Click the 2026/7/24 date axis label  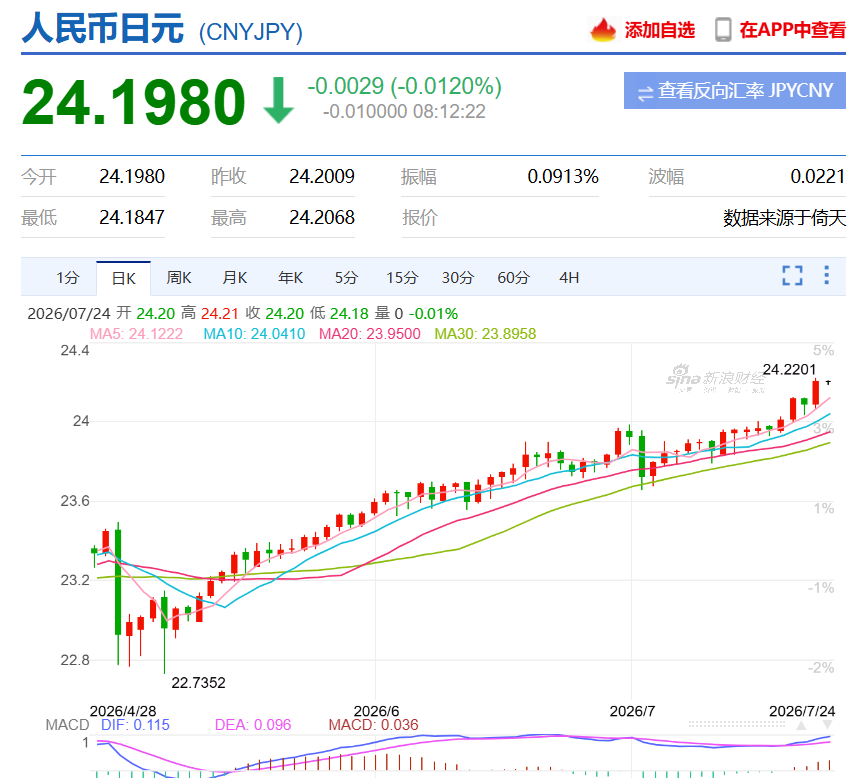click(802, 711)
